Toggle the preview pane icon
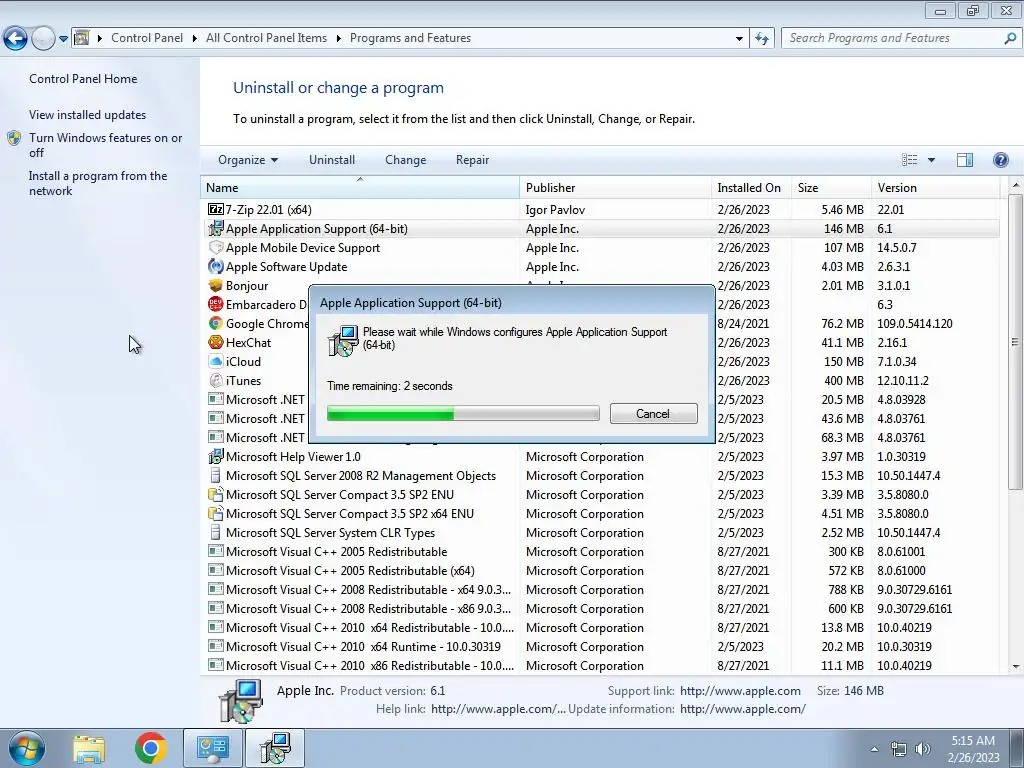The width and height of the screenshot is (1024, 768). pos(965,160)
